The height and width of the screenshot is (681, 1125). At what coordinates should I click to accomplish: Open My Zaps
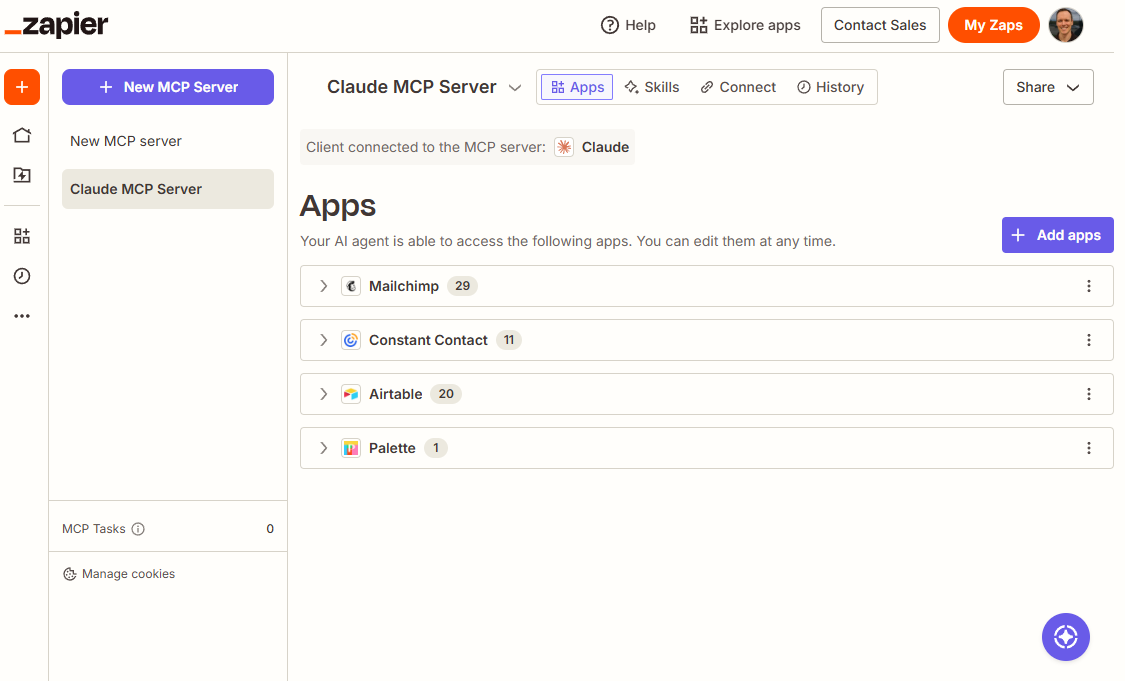(x=993, y=25)
